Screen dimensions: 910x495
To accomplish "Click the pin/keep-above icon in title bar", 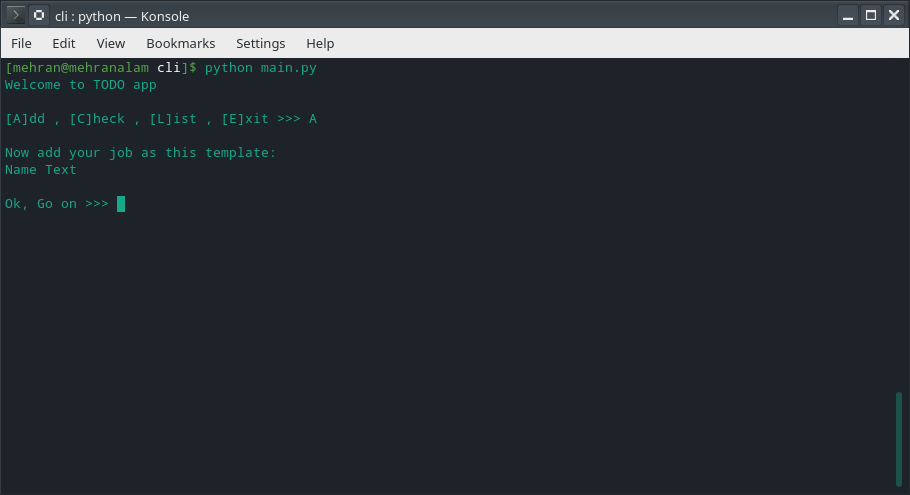I will tap(39, 15).
